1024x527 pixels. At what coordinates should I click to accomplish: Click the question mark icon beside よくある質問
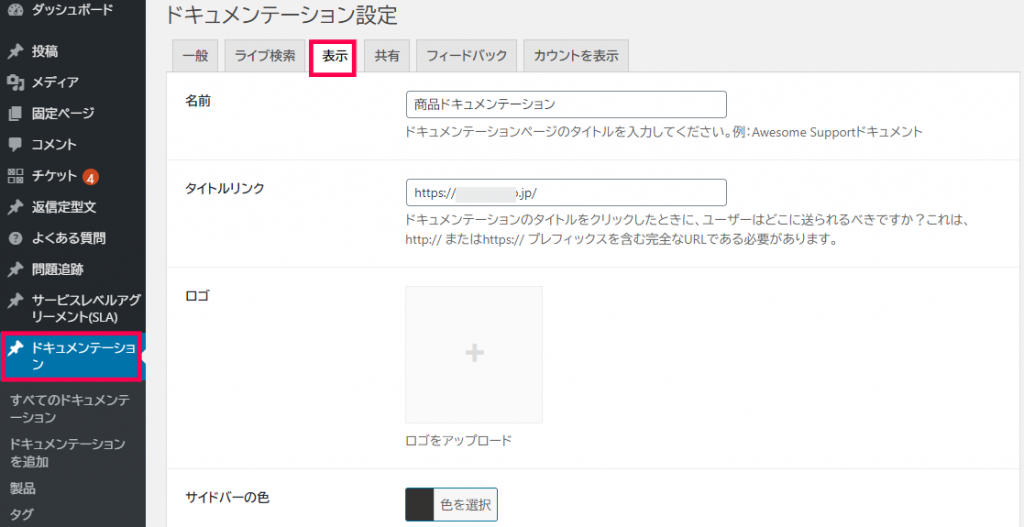[x=15, y=239]
